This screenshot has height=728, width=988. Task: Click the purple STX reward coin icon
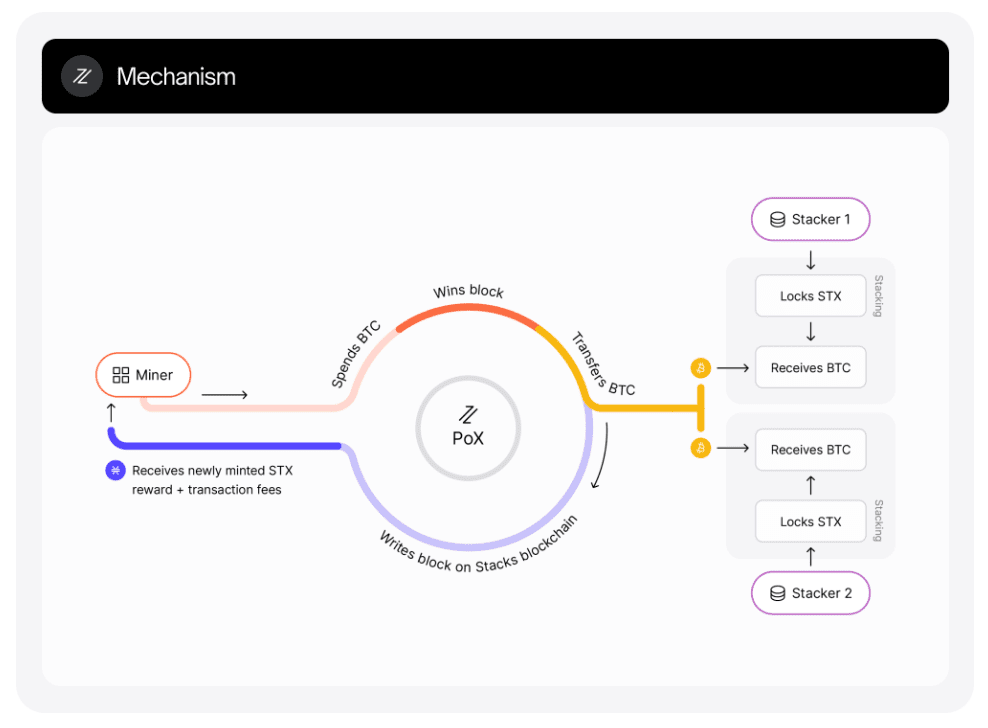(x=115, y=470)
